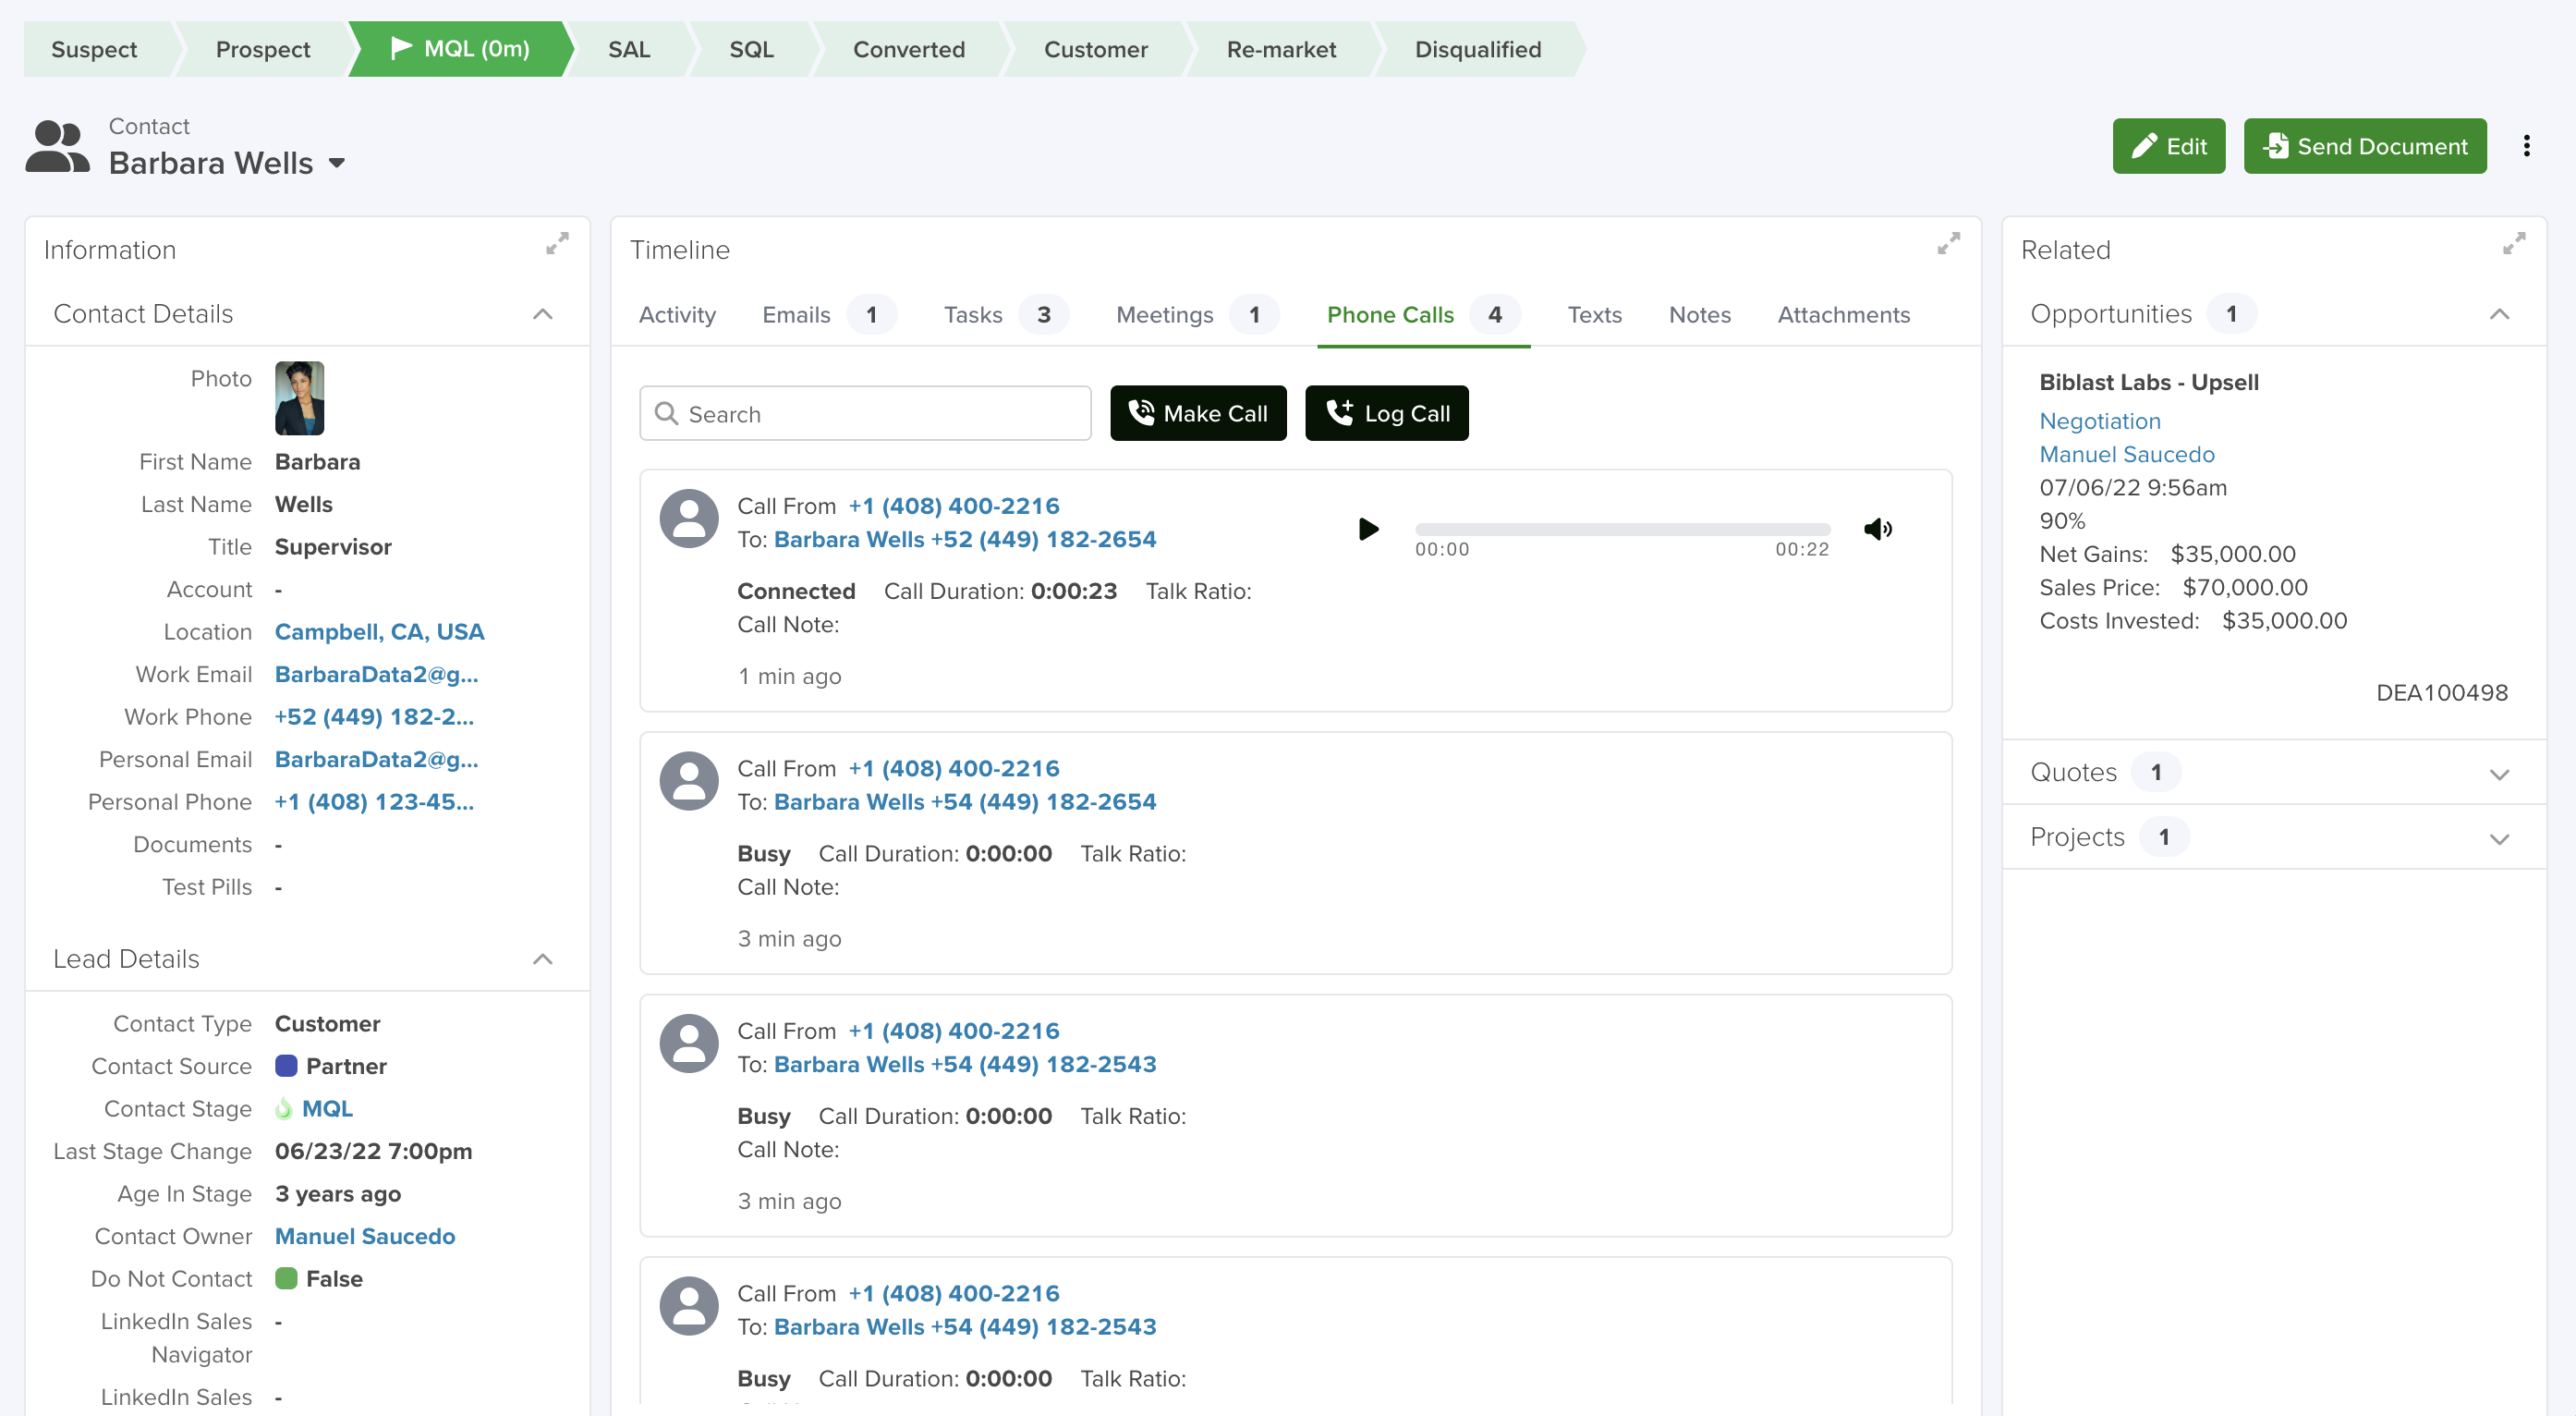
Task: Open the Campbell, CA, USA location link
Action: coord(379,632)
